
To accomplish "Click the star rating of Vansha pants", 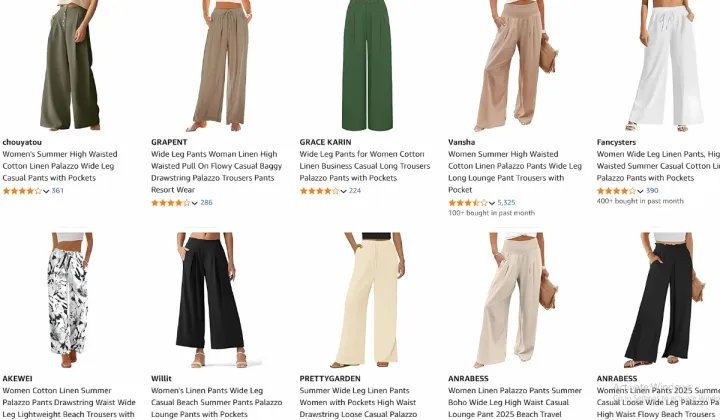I will click(x=468, y=203).
